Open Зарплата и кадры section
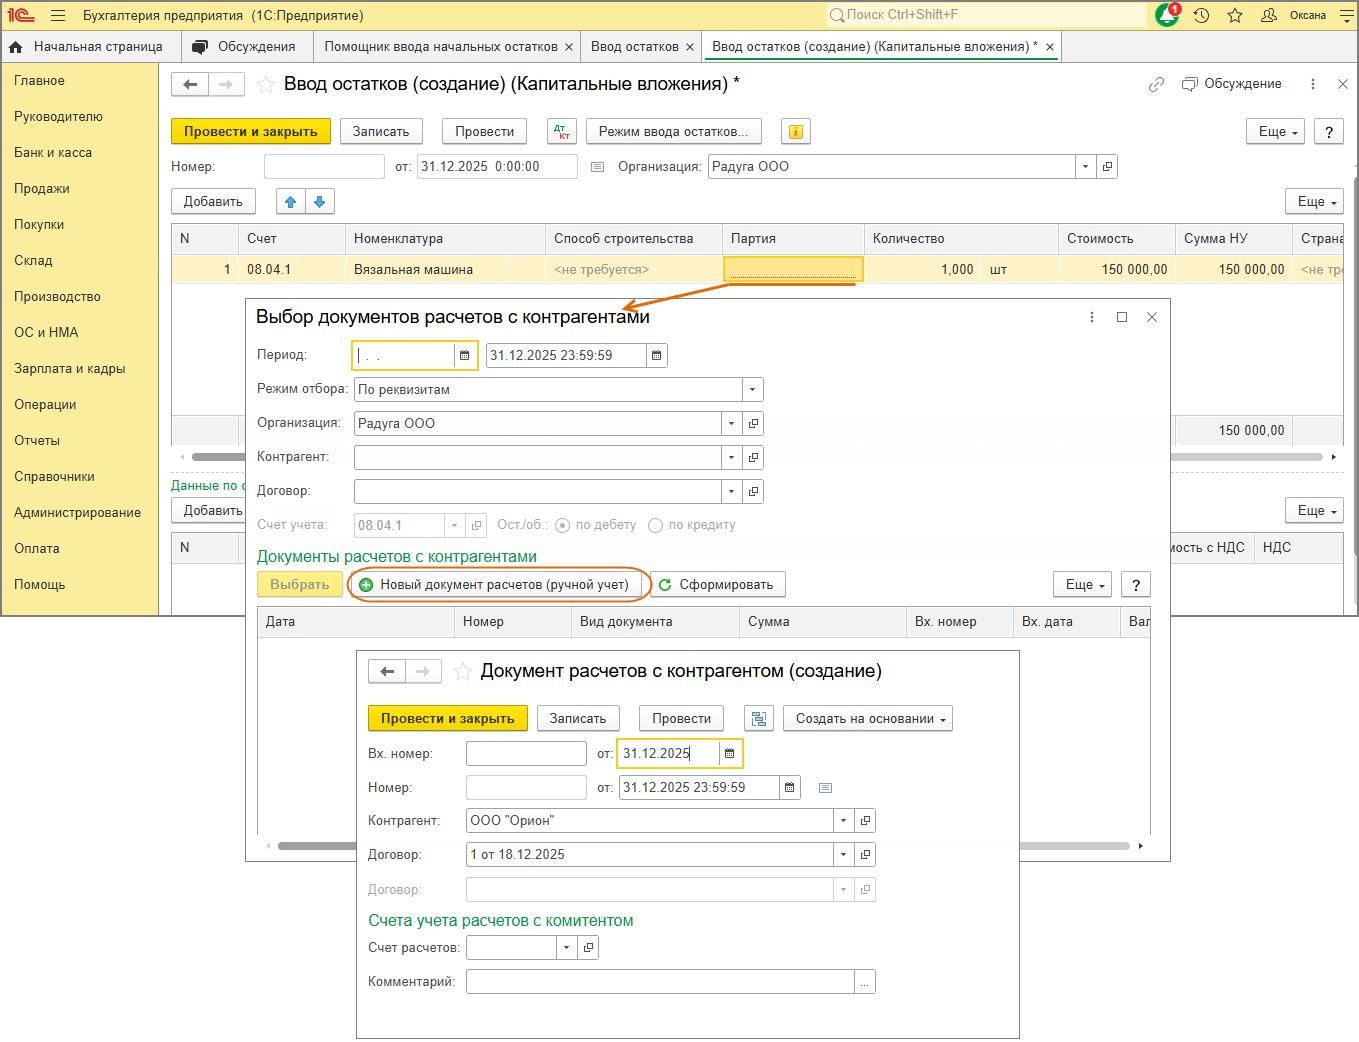1359x1042 pixels. pos(70,368)
